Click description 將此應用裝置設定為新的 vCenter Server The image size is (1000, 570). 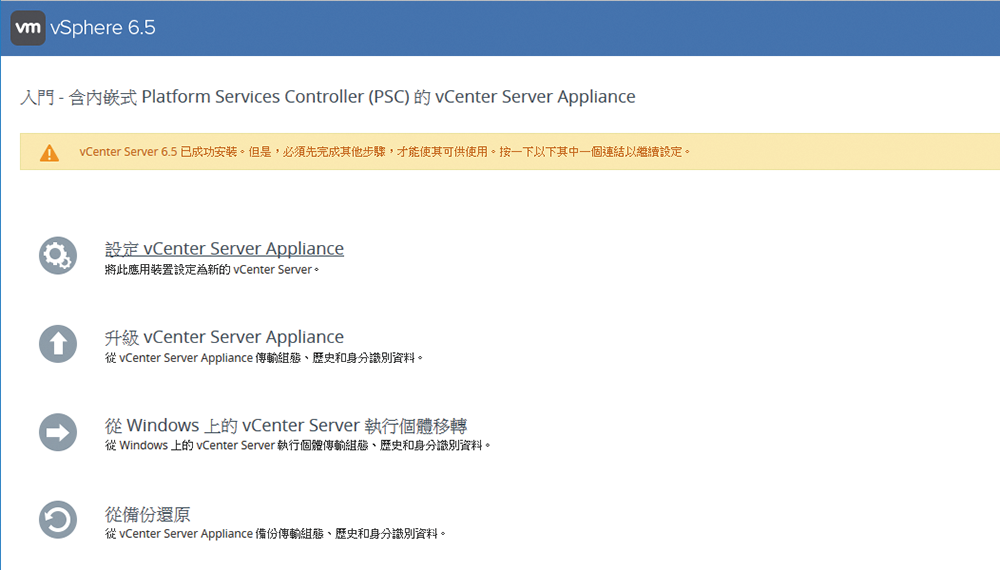pyautogui.click(x=212, y=270)
